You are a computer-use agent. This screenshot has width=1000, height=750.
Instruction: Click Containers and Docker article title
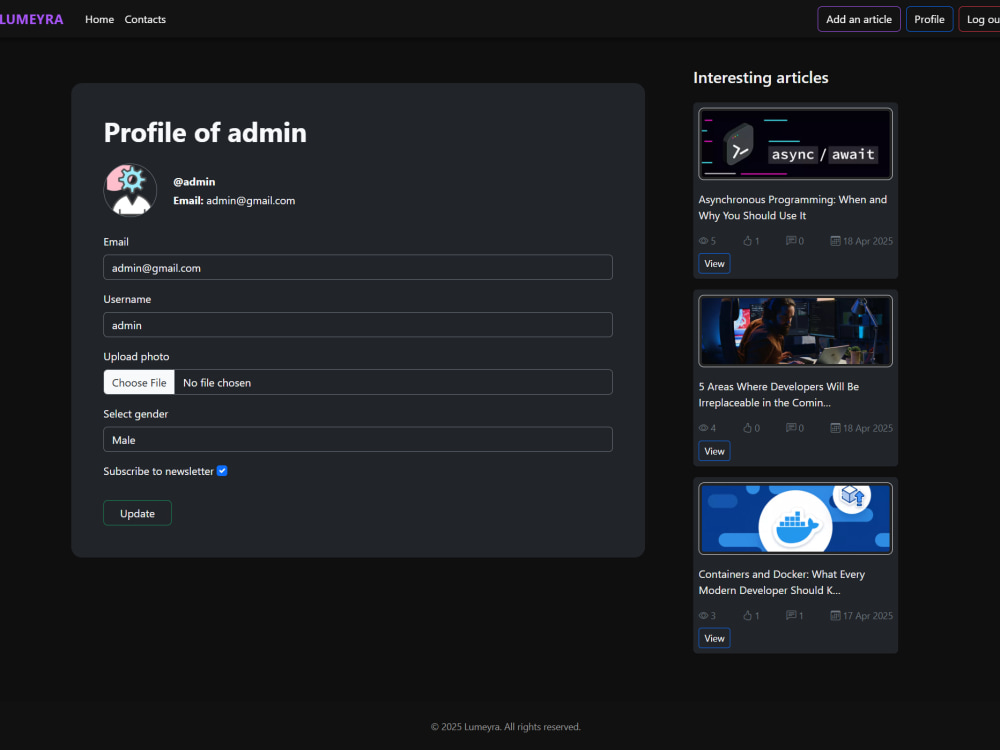click(781, 582)
